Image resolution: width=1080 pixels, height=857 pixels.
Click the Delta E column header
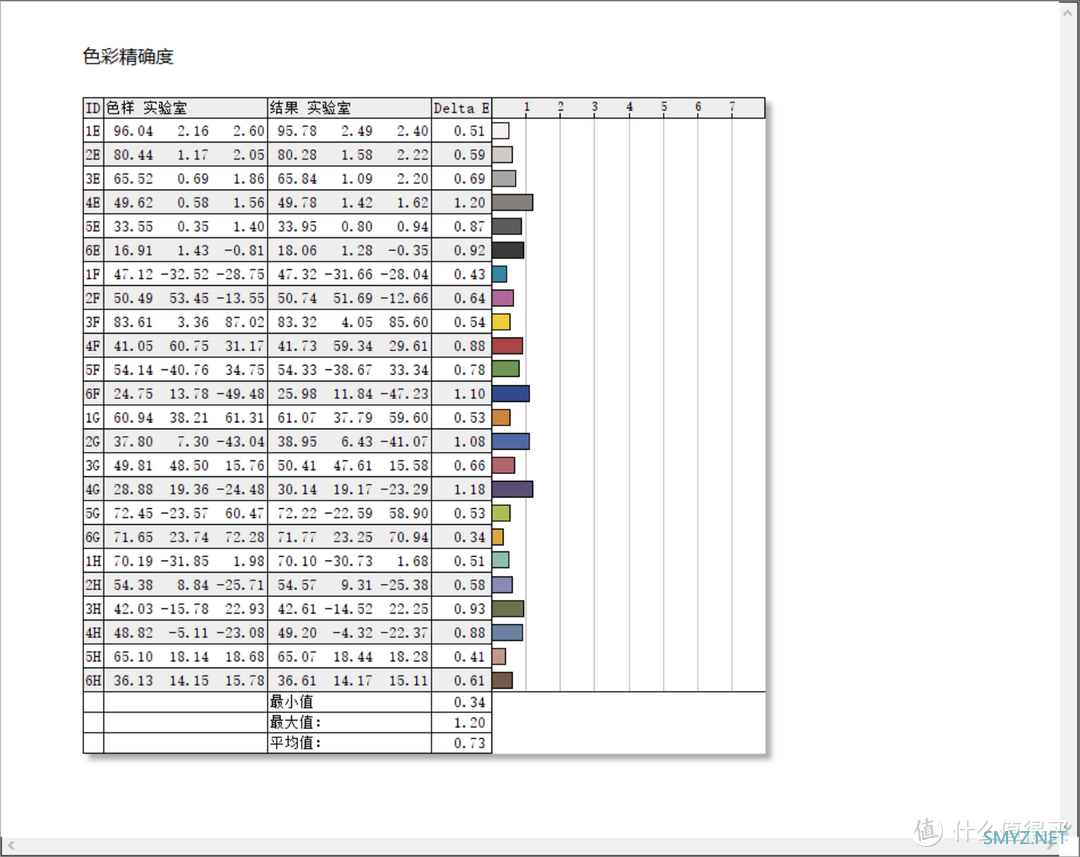pyautogui.click(x=461, y=108)
